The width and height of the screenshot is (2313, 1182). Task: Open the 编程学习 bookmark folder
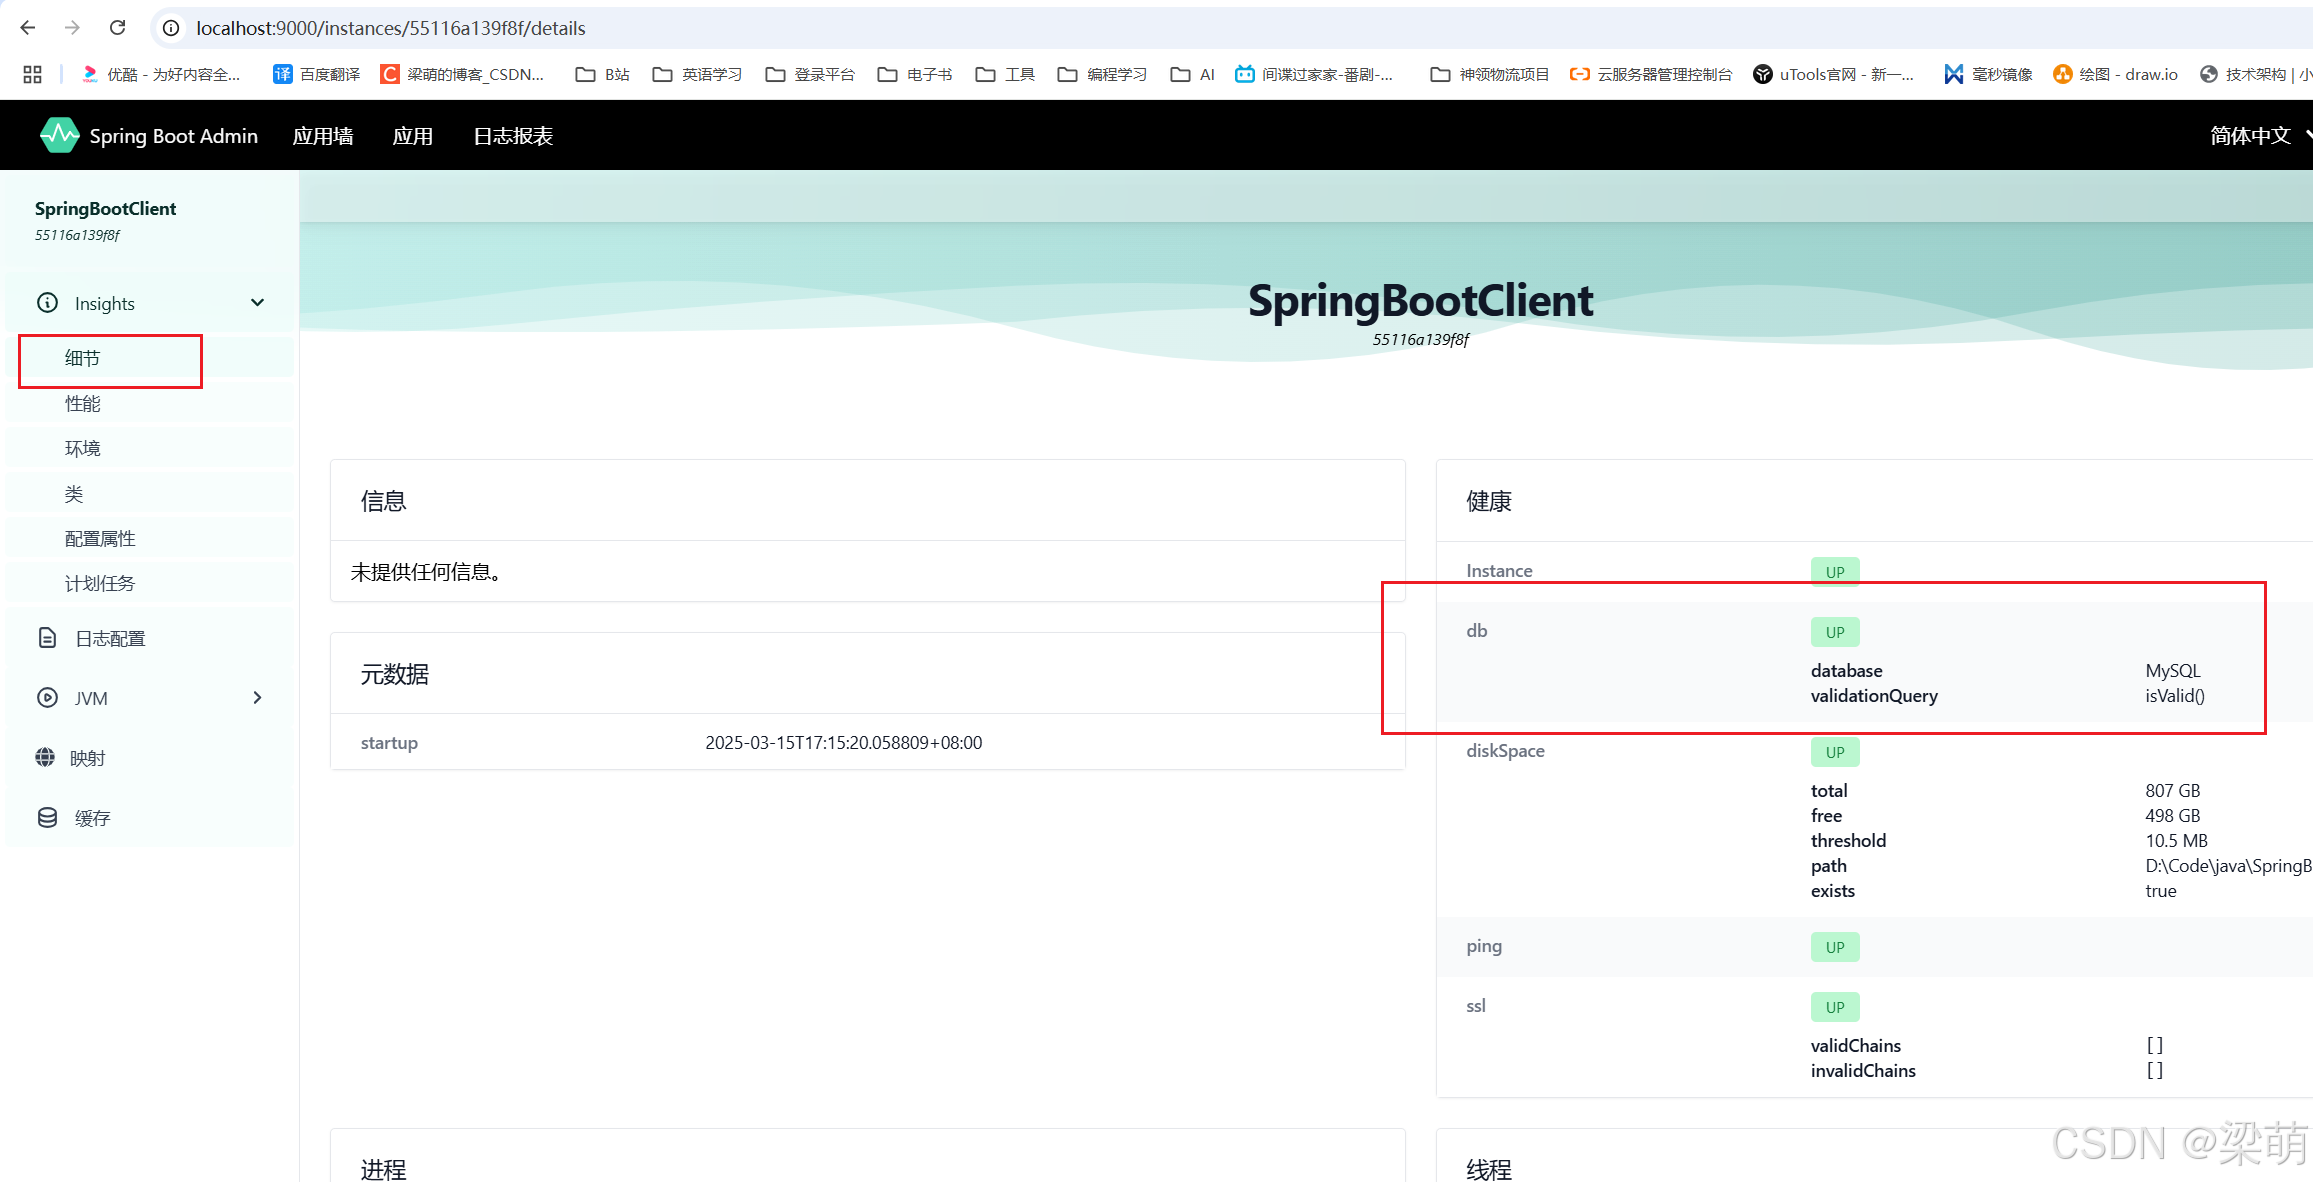[x=1102, y=74]
